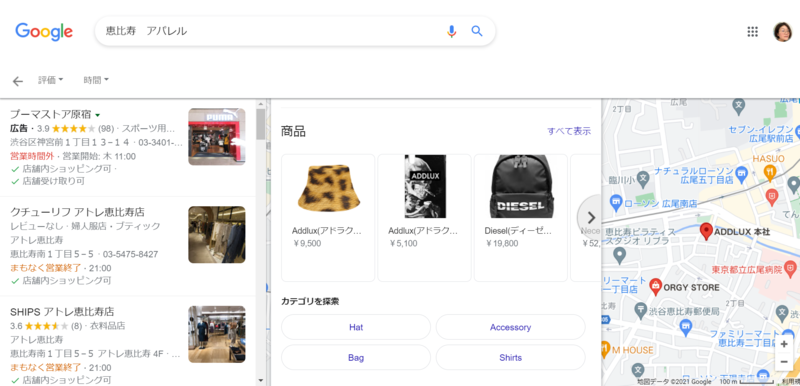Click the Google logo
This screenshot has width=800, height=386.
pos(44,32)
